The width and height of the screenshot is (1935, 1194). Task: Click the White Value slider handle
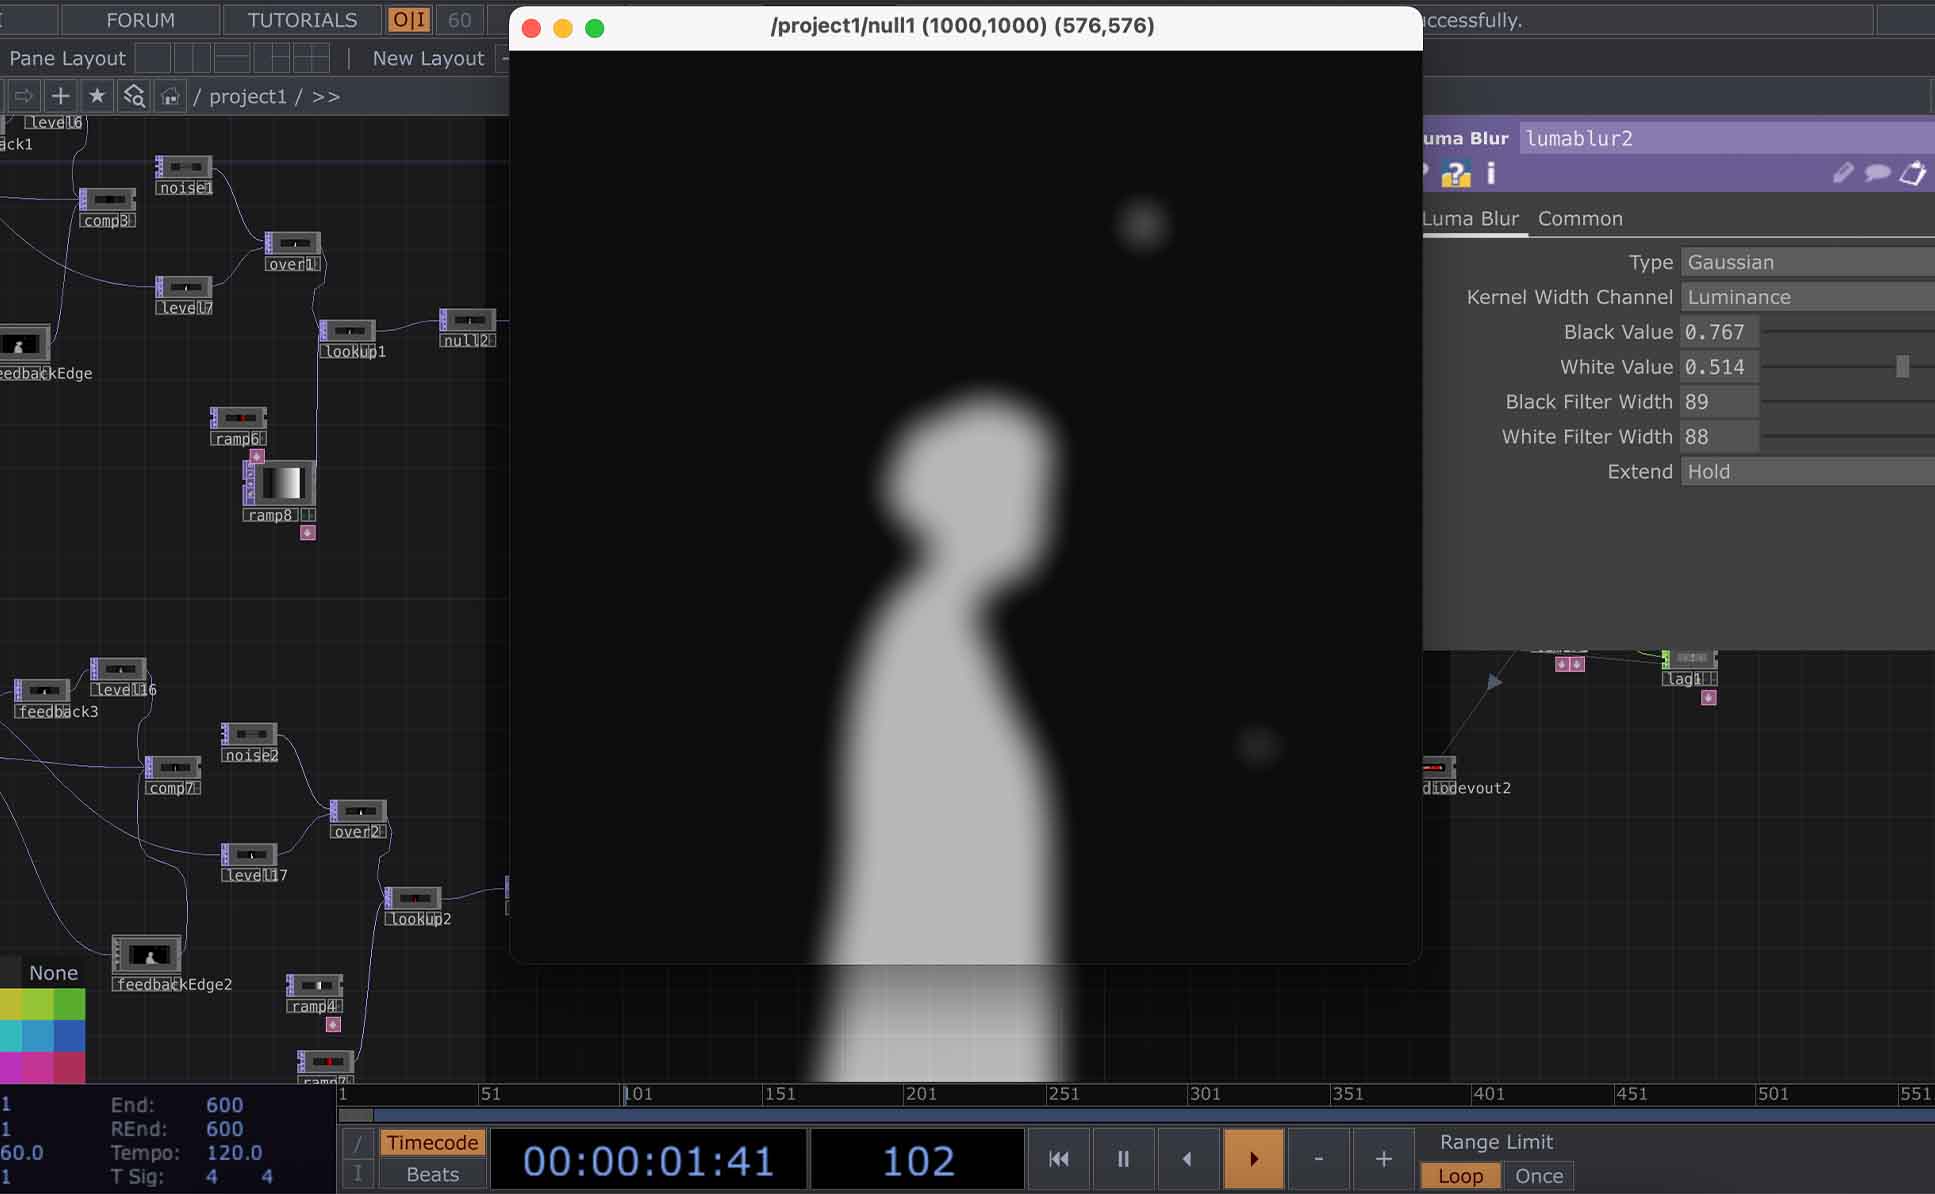1902,367
